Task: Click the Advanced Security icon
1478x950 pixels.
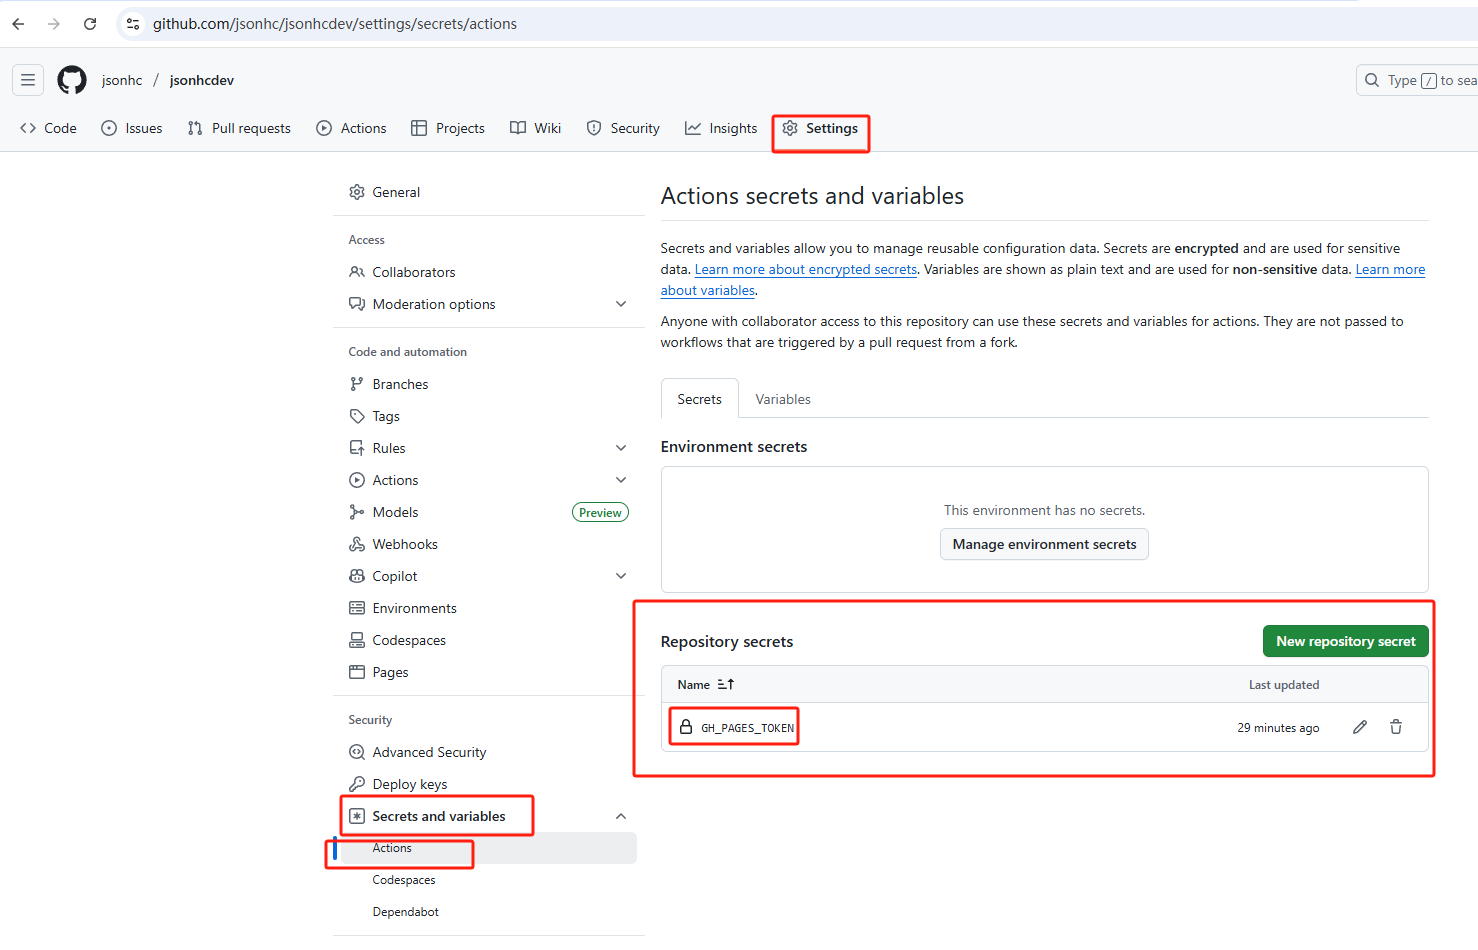Action: click(357, 752)
